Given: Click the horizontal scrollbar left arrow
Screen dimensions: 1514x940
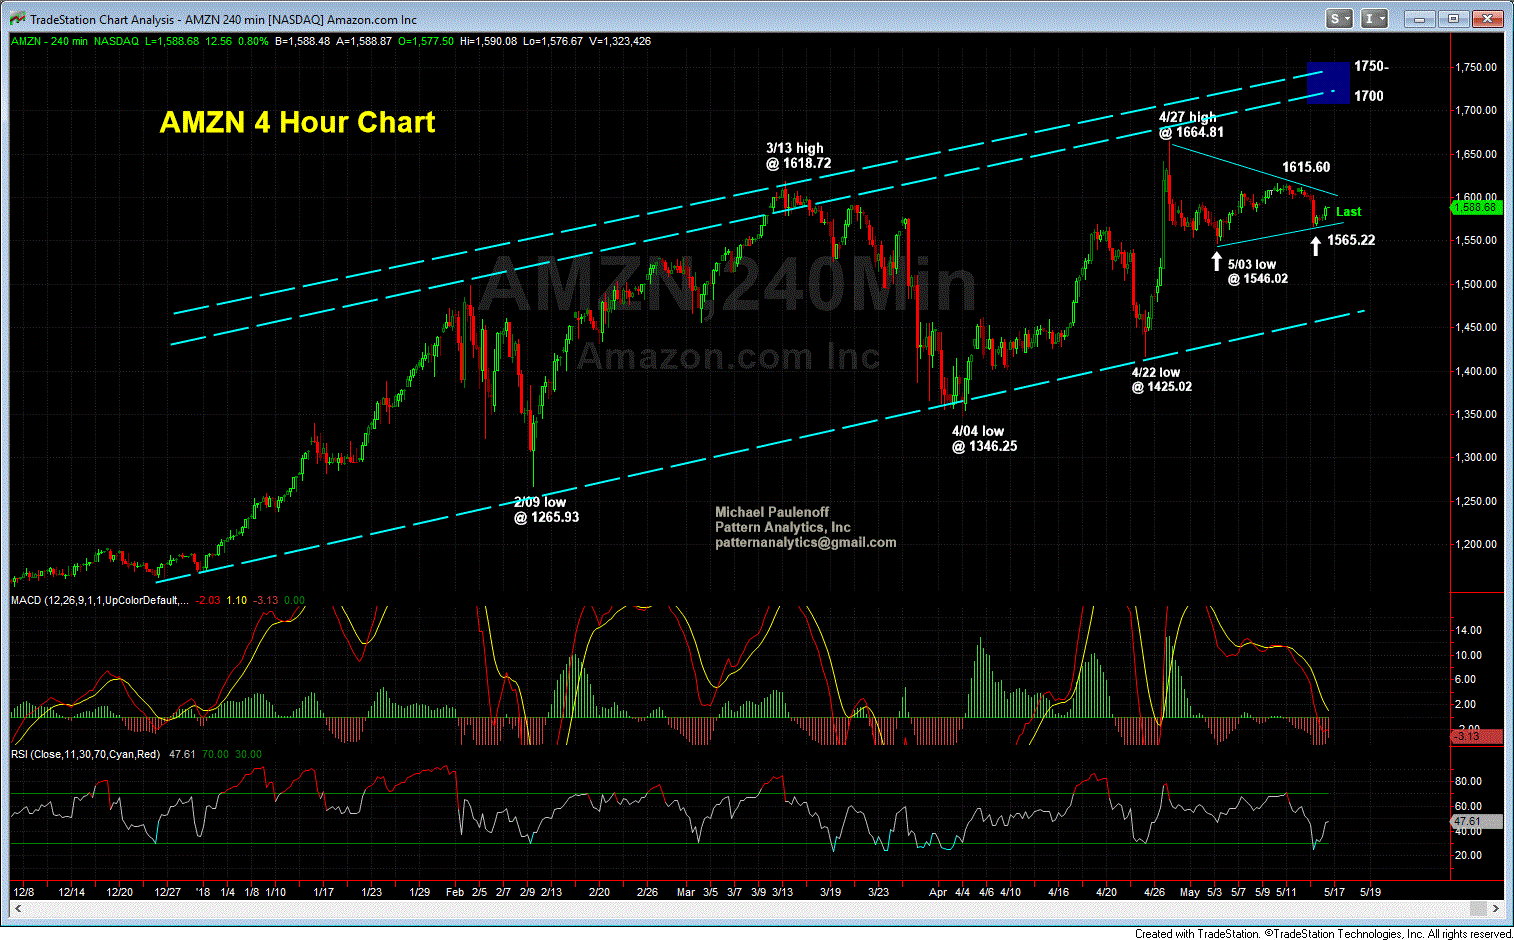Looking at the screenshot, I should point(17,908).
